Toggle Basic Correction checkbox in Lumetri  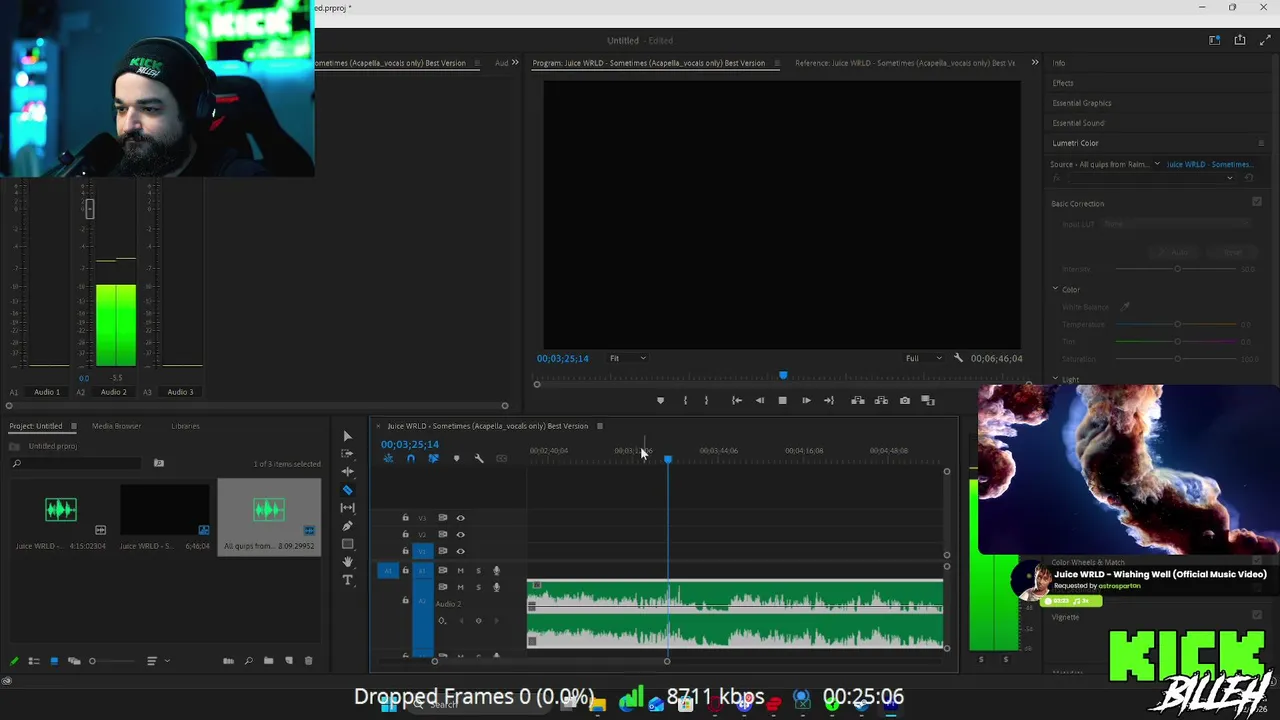pyautogui.click(x=1257, y=202)
